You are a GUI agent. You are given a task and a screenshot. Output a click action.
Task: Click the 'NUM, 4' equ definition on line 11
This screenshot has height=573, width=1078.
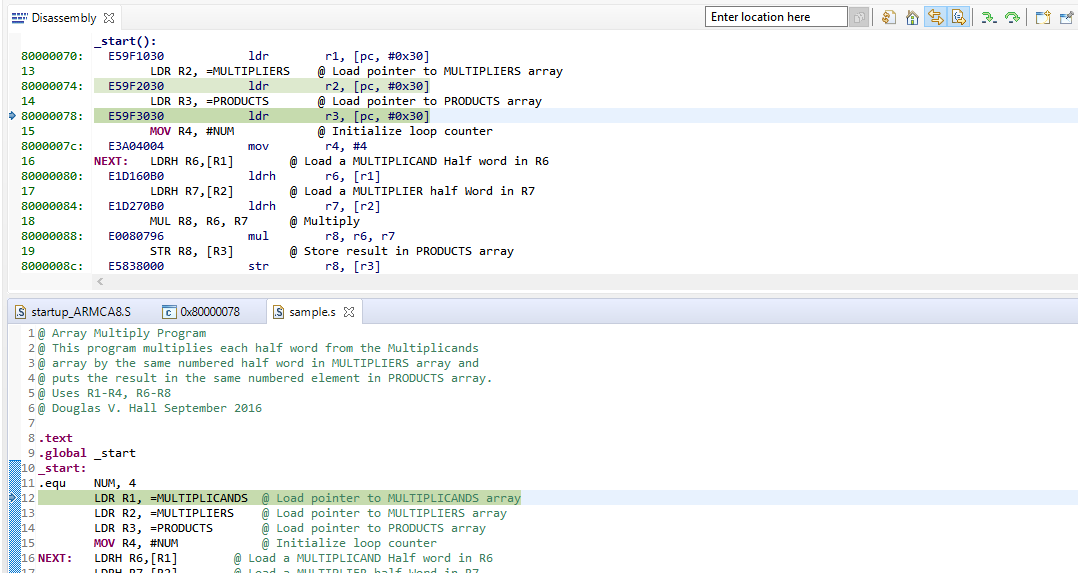pos(115,483)
